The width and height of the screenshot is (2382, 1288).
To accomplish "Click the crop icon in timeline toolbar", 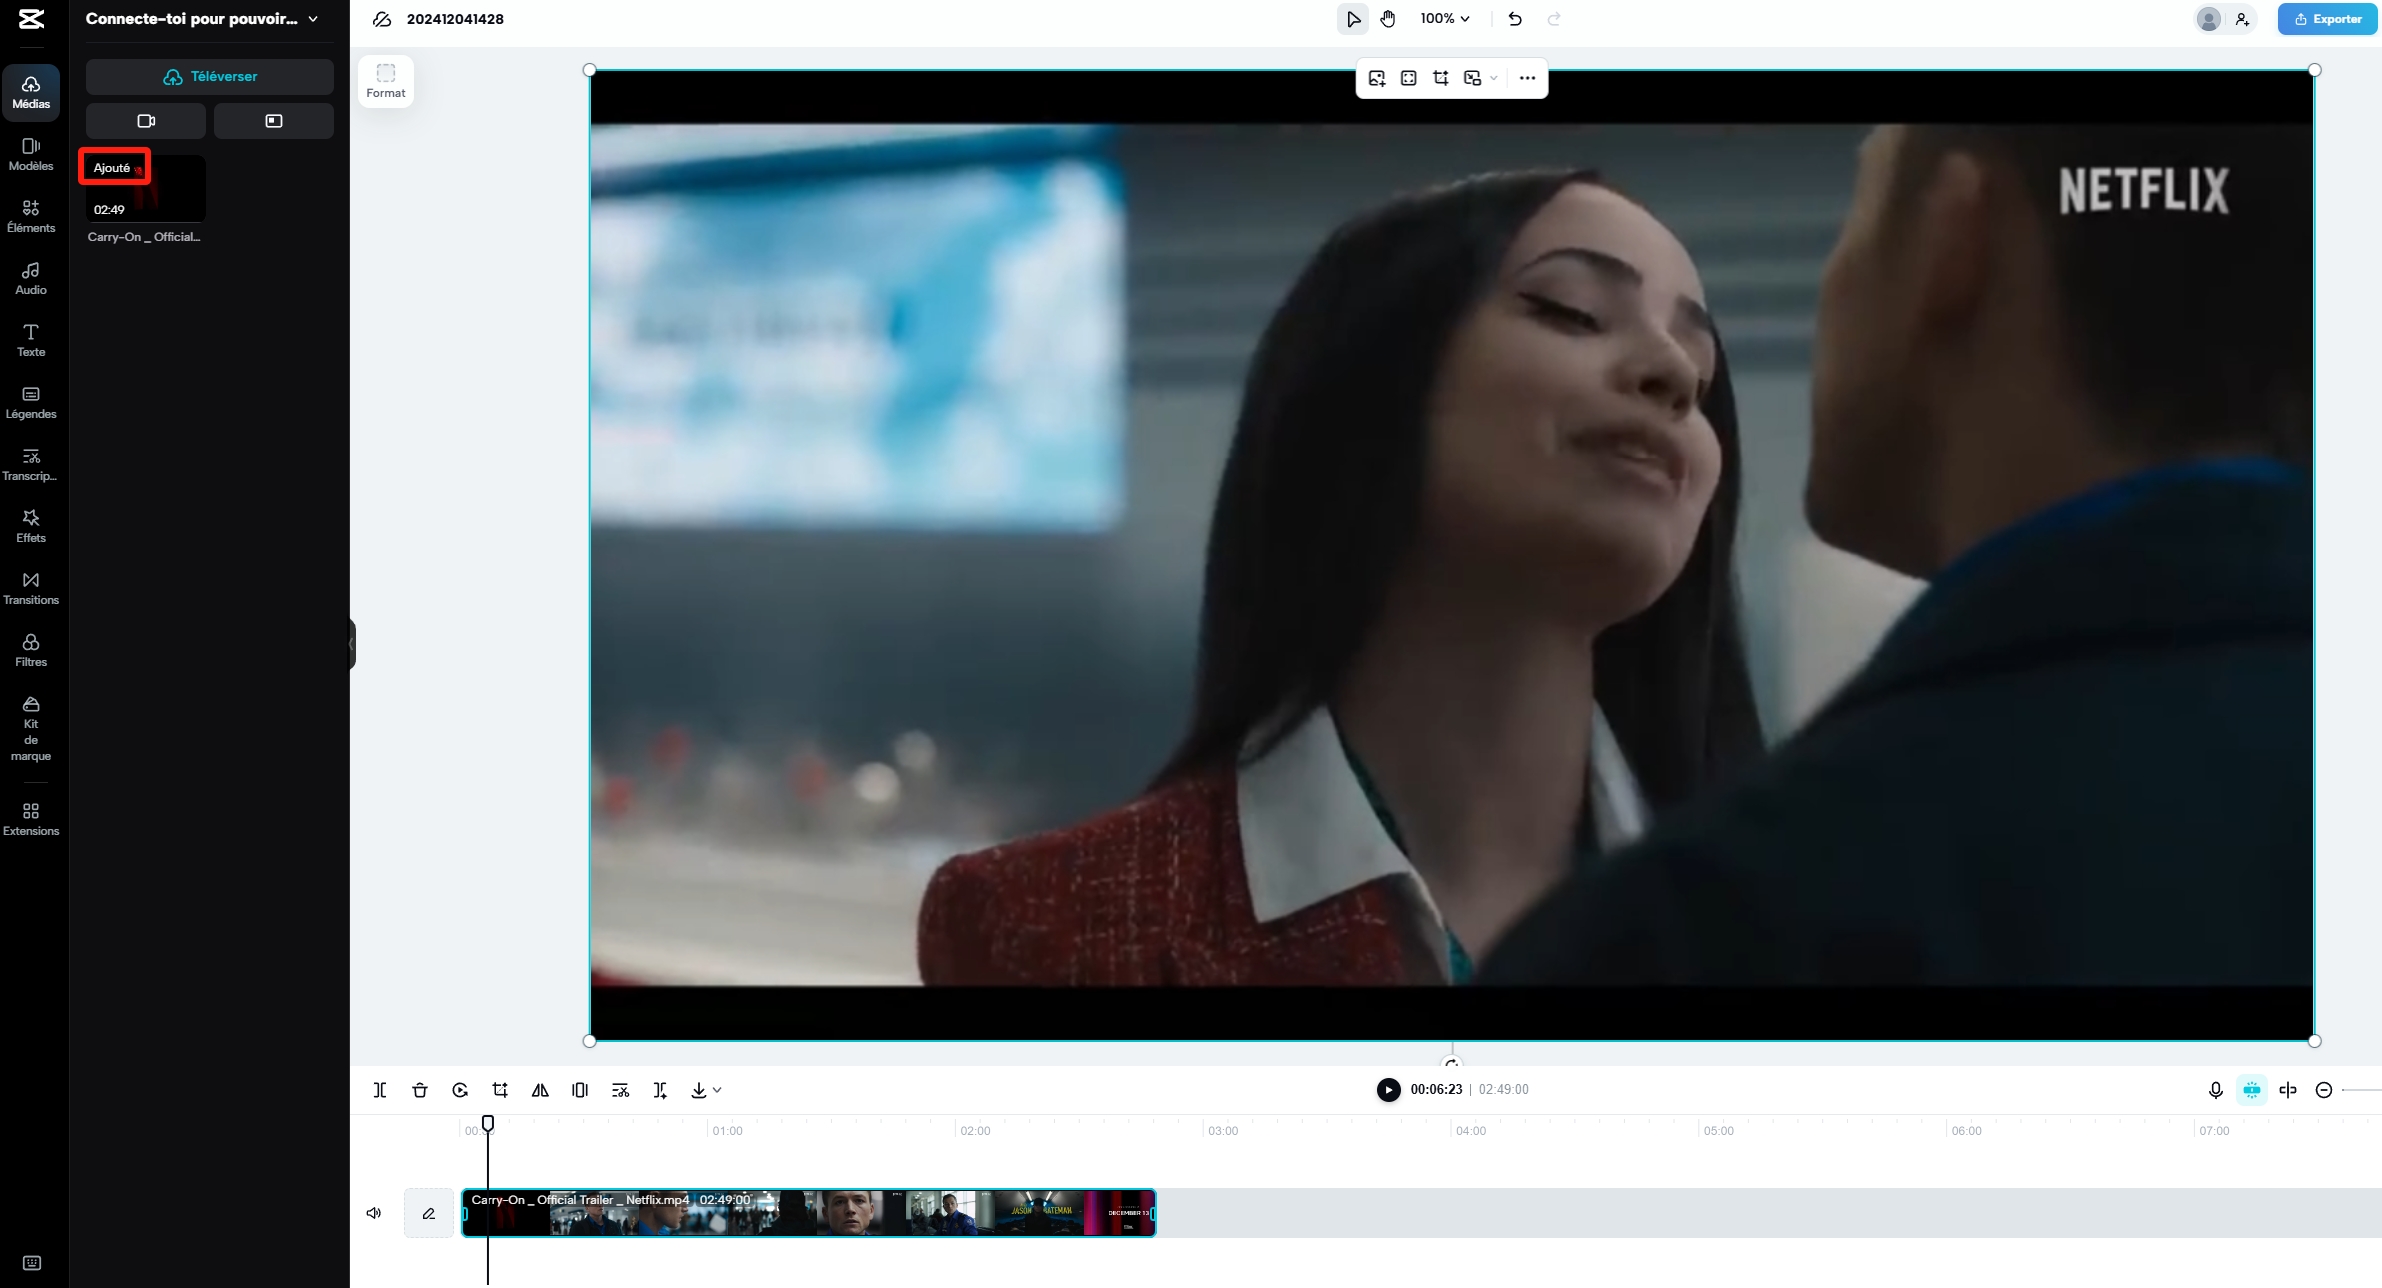I will [x=500, y=1090].
